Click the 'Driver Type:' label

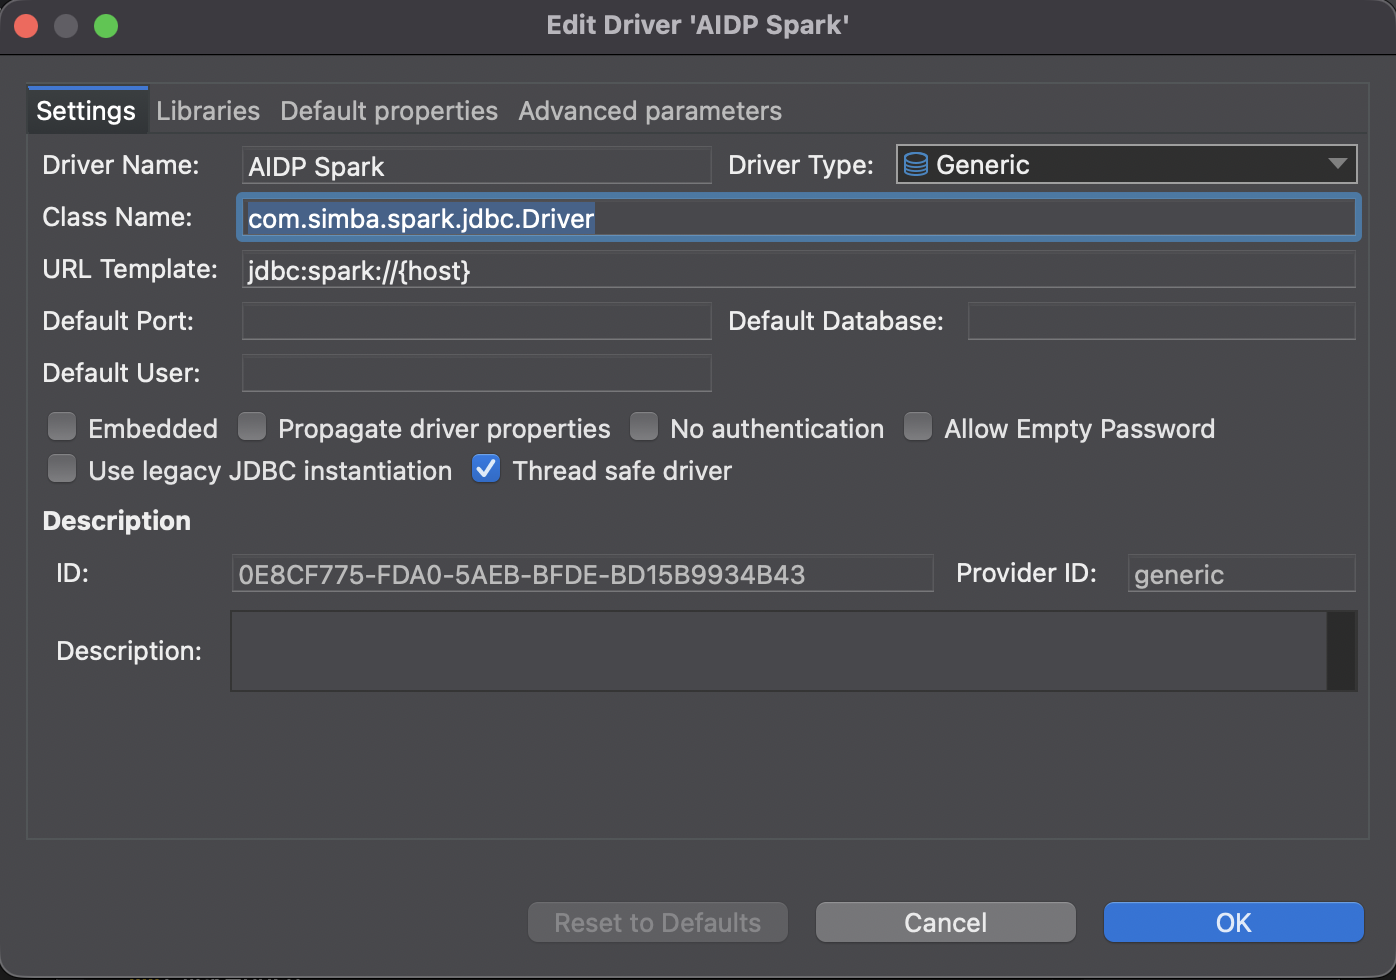801,165
